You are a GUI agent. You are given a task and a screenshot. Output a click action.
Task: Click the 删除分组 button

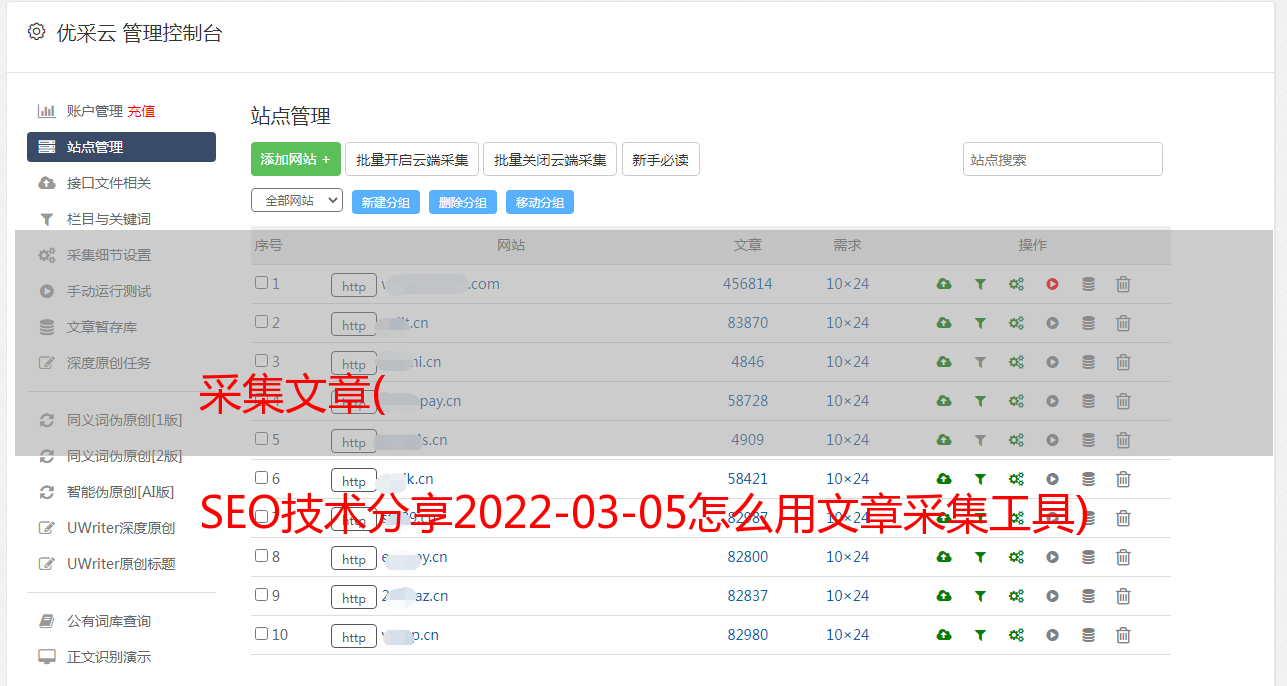(x=463, y=202)
